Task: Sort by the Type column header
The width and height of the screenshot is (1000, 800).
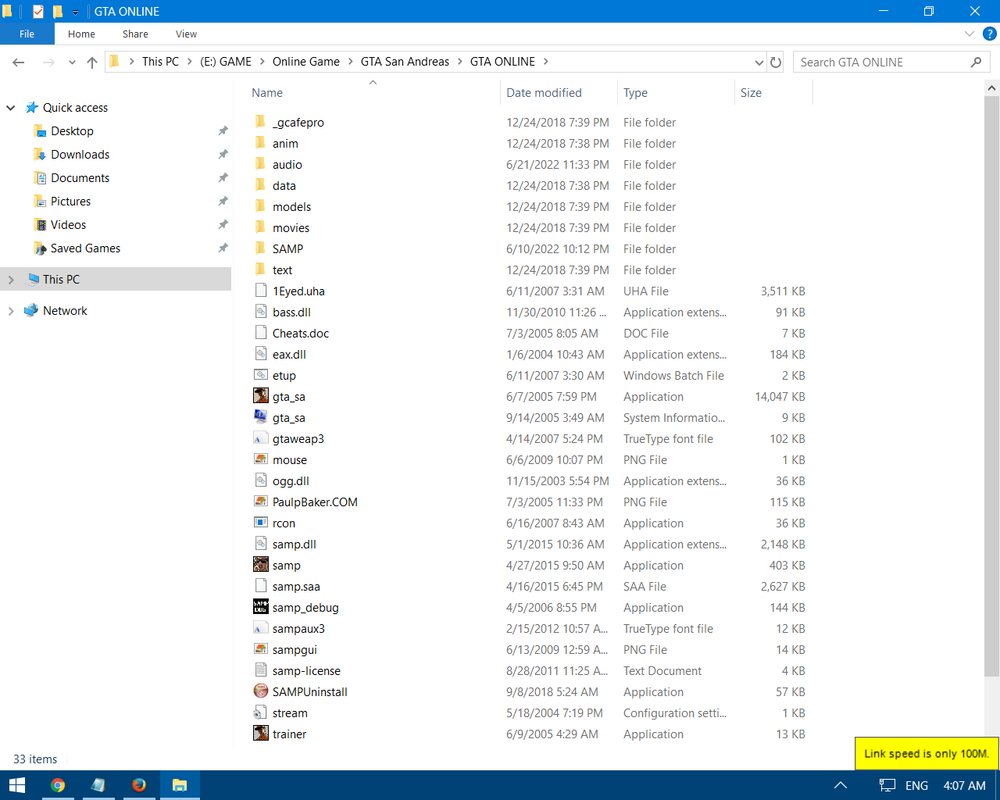Action: tap(676, 93)
